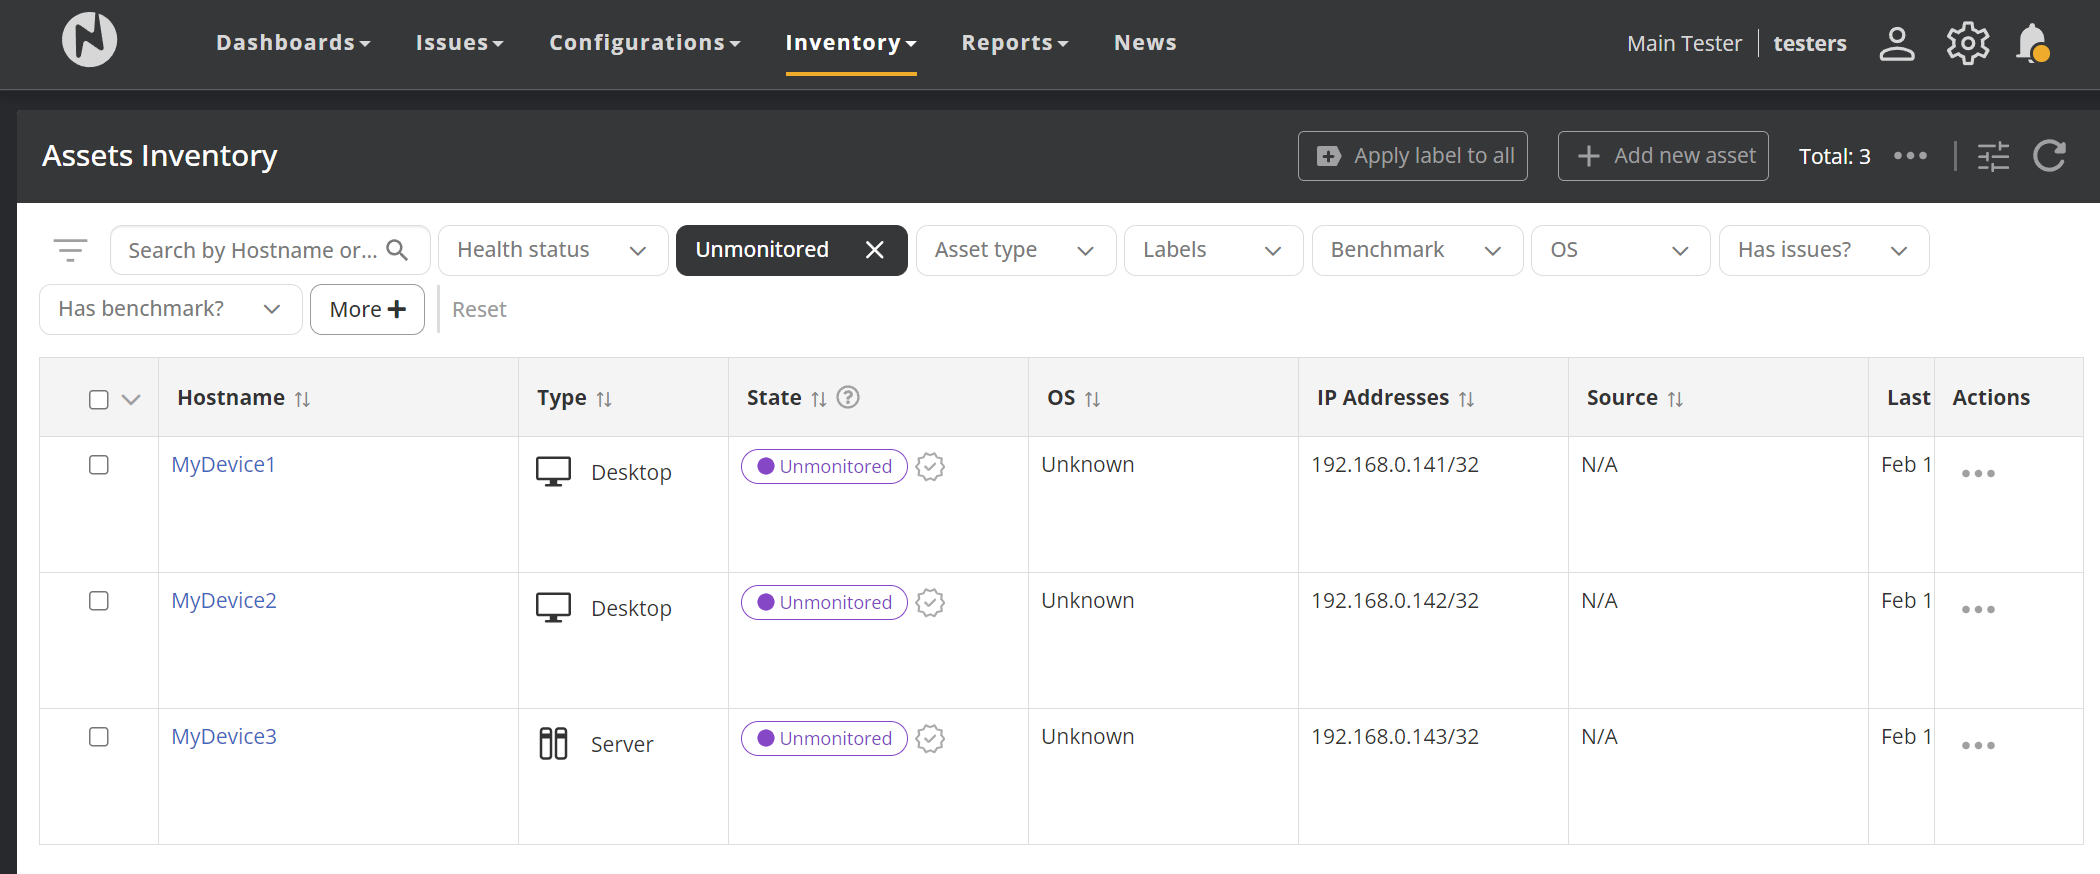Click the verified badge icon next to MyDevice1 state
The image size is (2100, 874).
(x=930, y=467)
